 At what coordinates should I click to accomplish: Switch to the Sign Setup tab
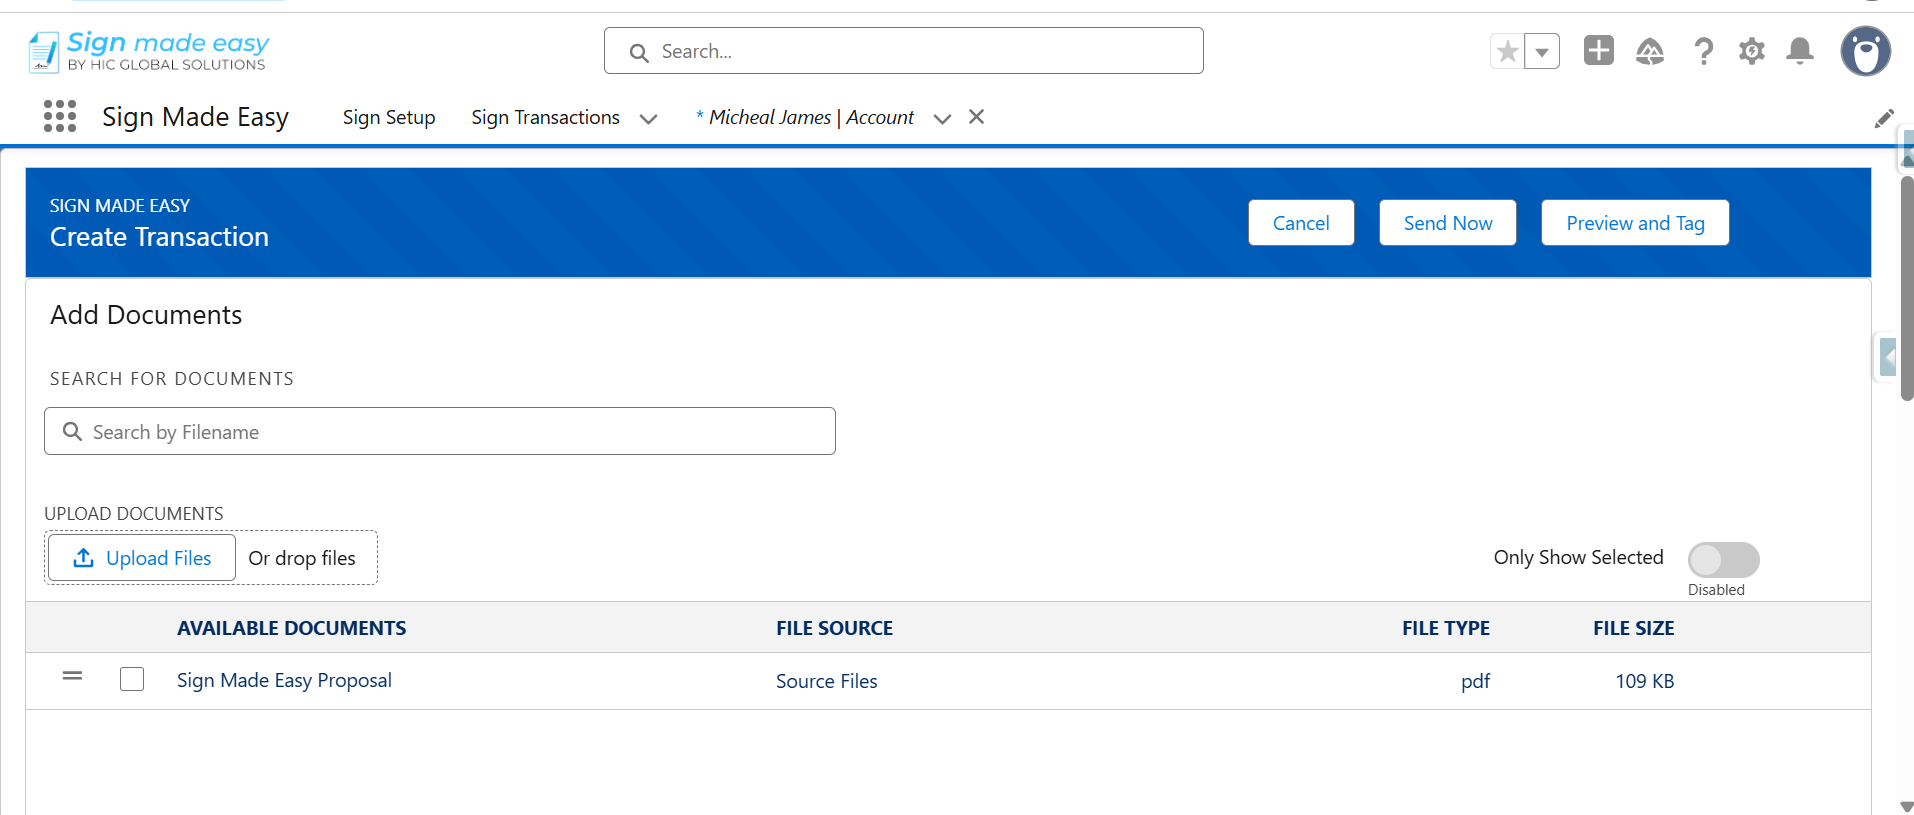389,117
